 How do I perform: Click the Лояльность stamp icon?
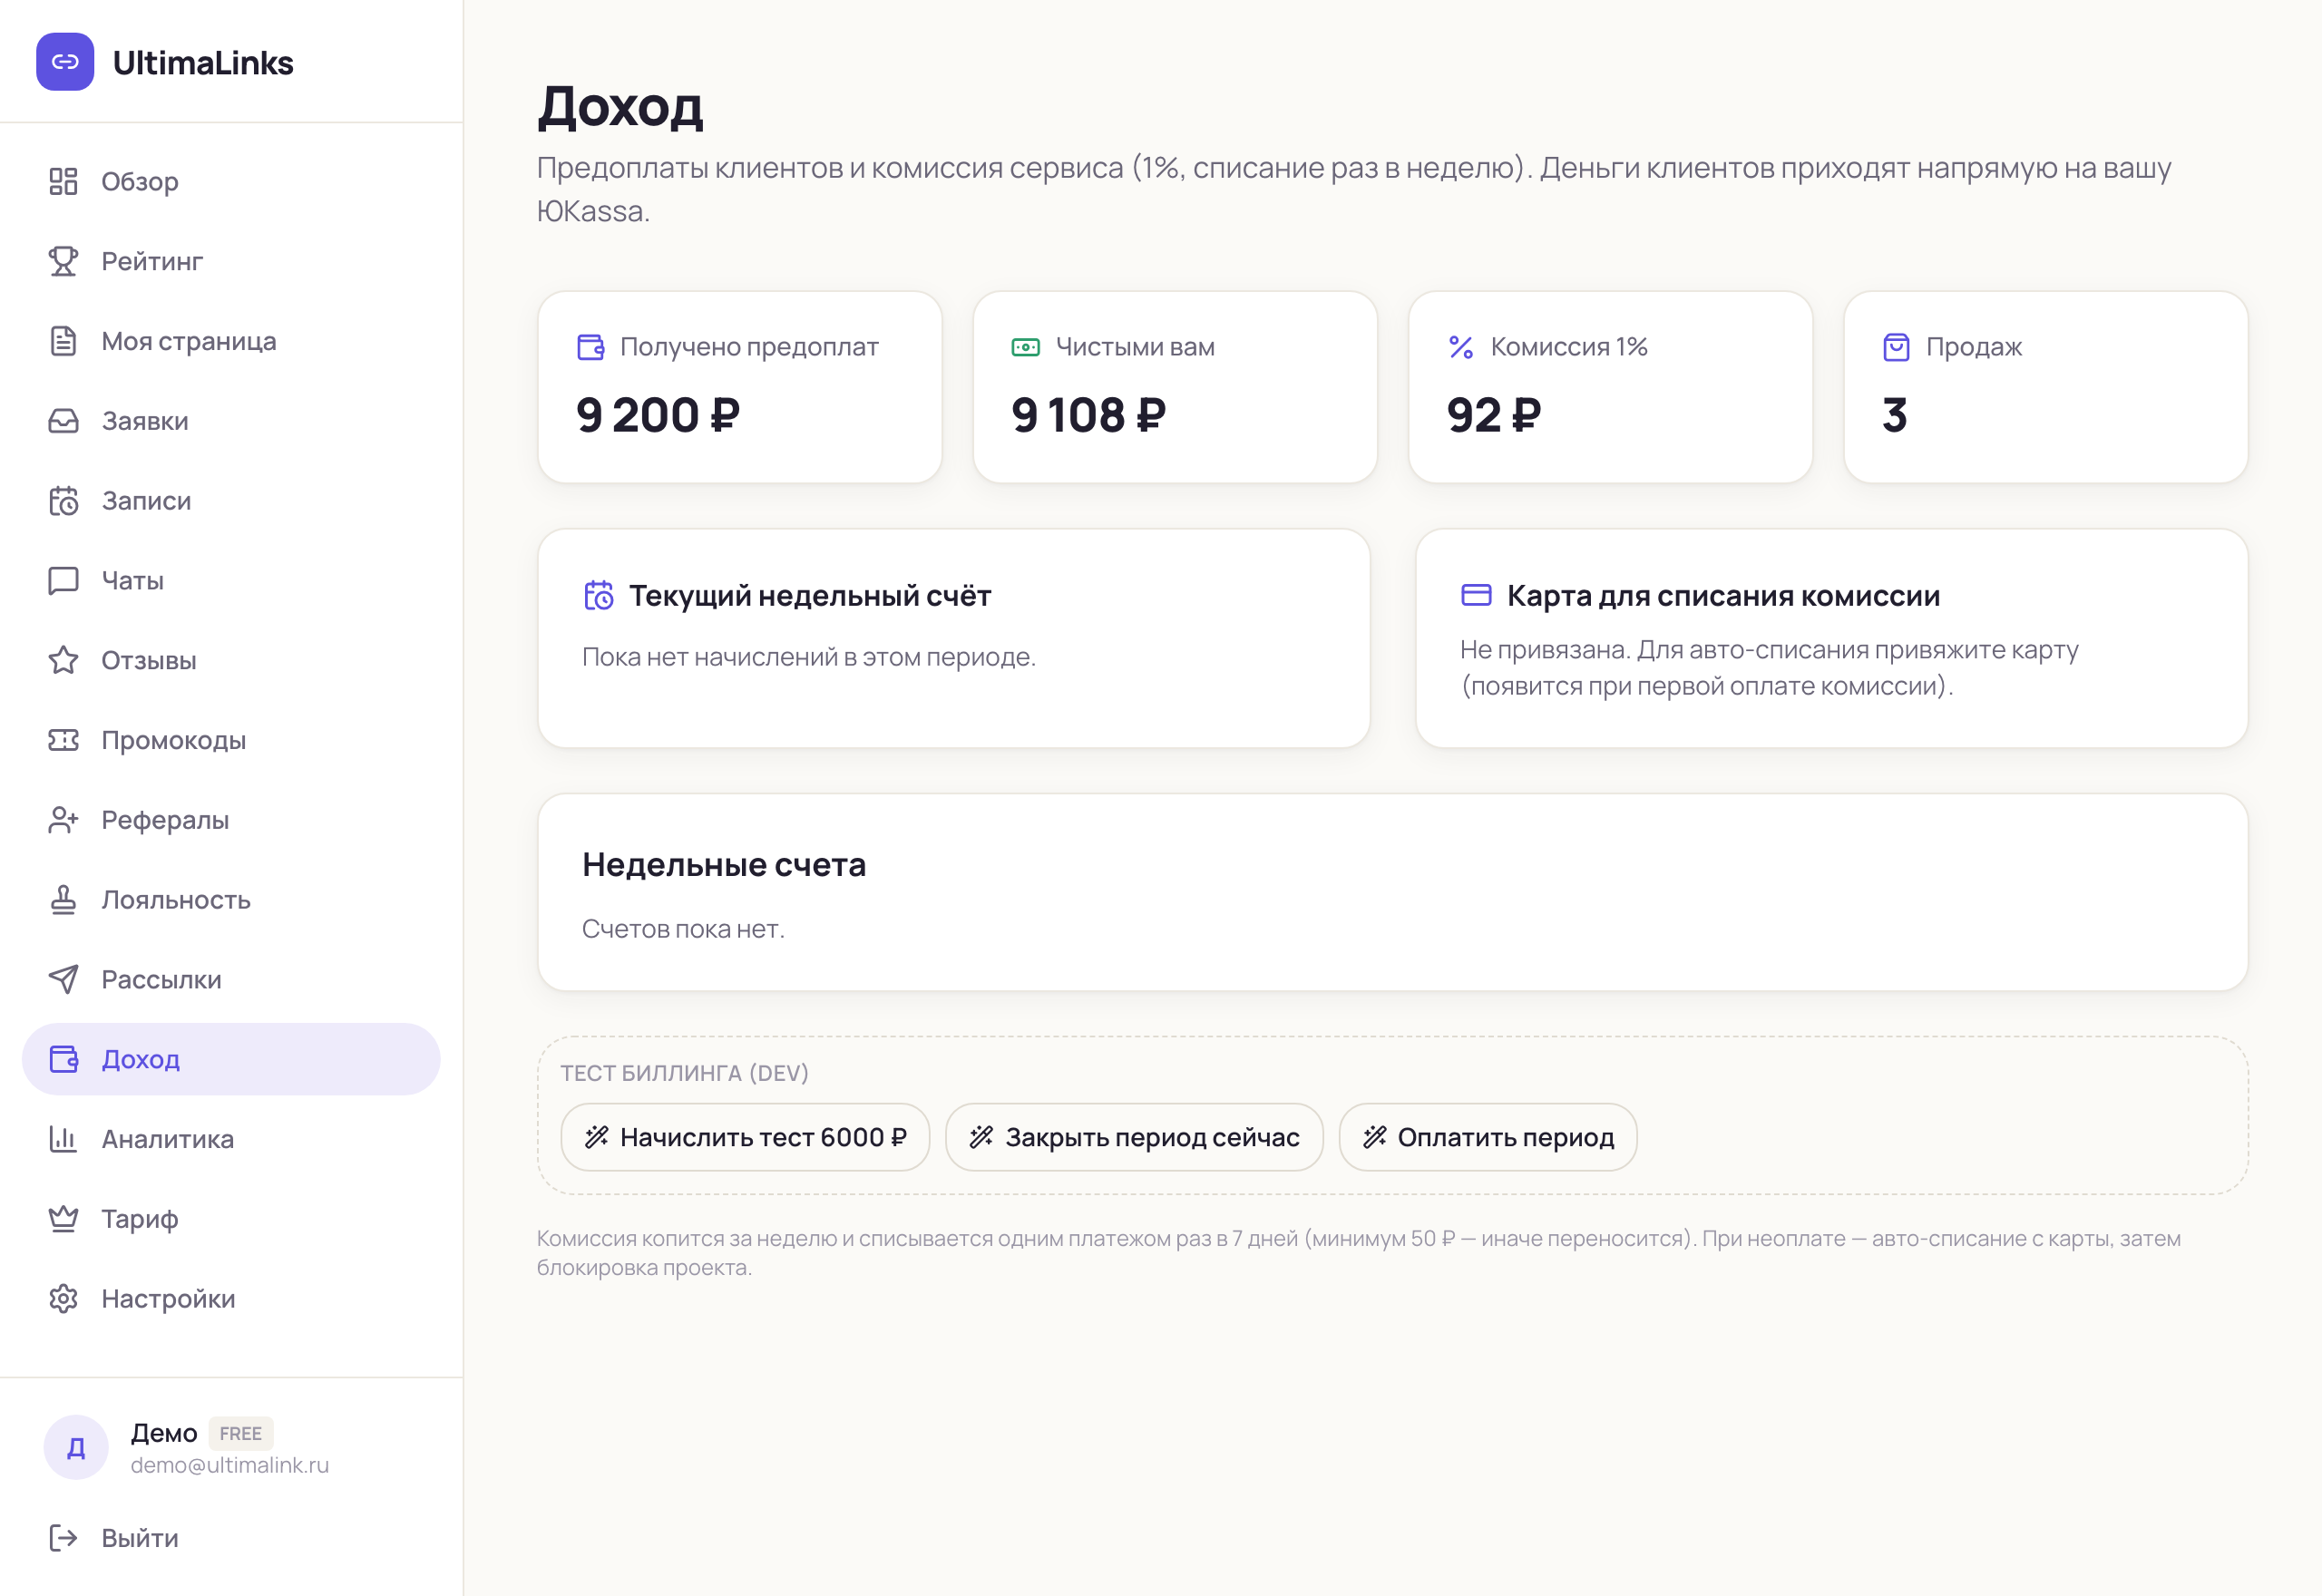pyautogui.click(x=63, y=900)
